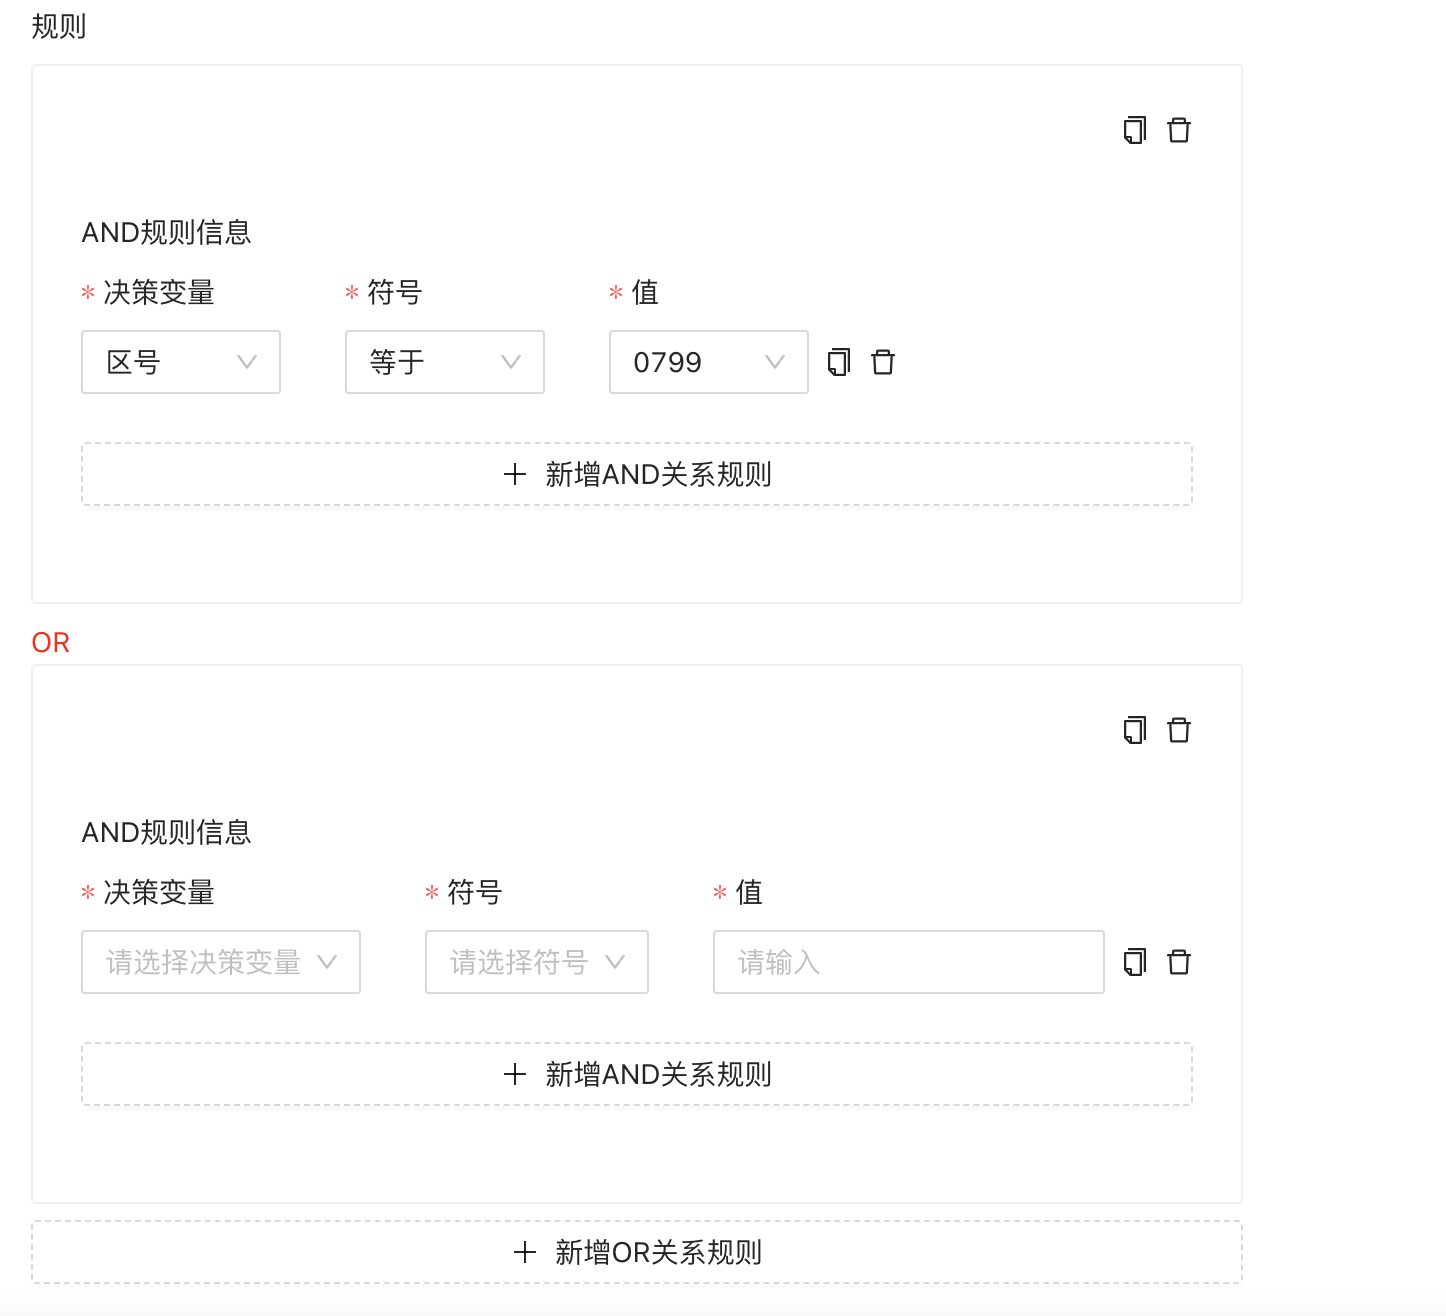Image resolution: width=1446 pixels, height=1316 pixels.
Task: Click the 新增AND关系规则 button in the OR card
Action: (x=637, y=1074)
